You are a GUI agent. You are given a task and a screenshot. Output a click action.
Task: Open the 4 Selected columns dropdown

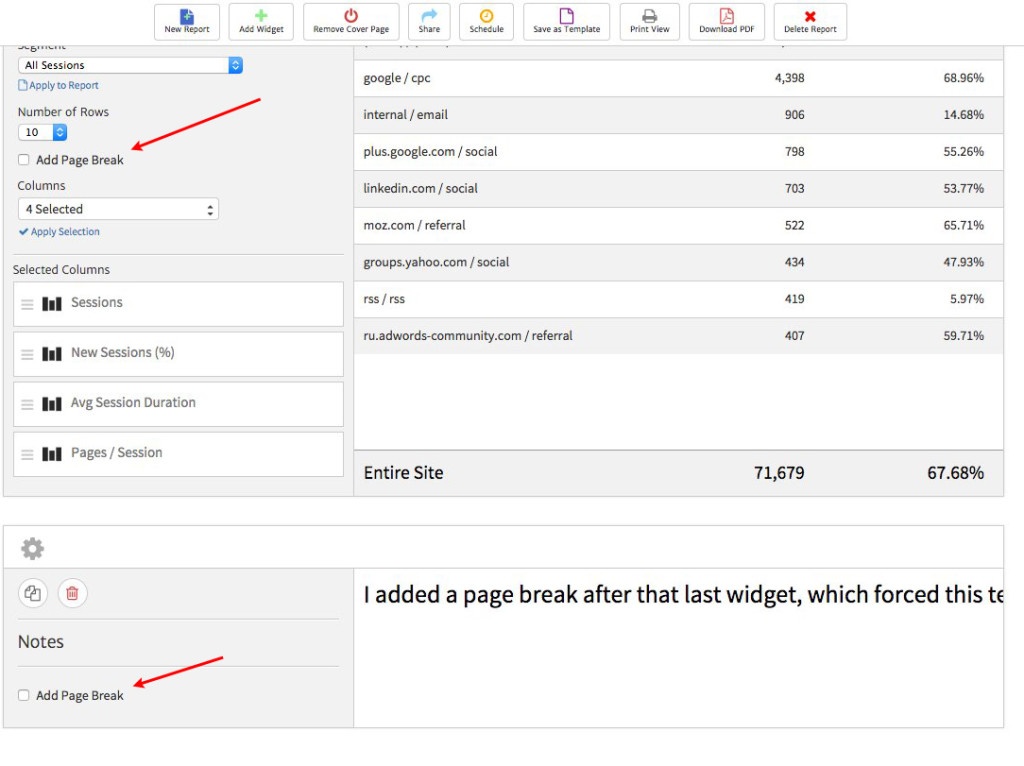click(x=118, y=208)
